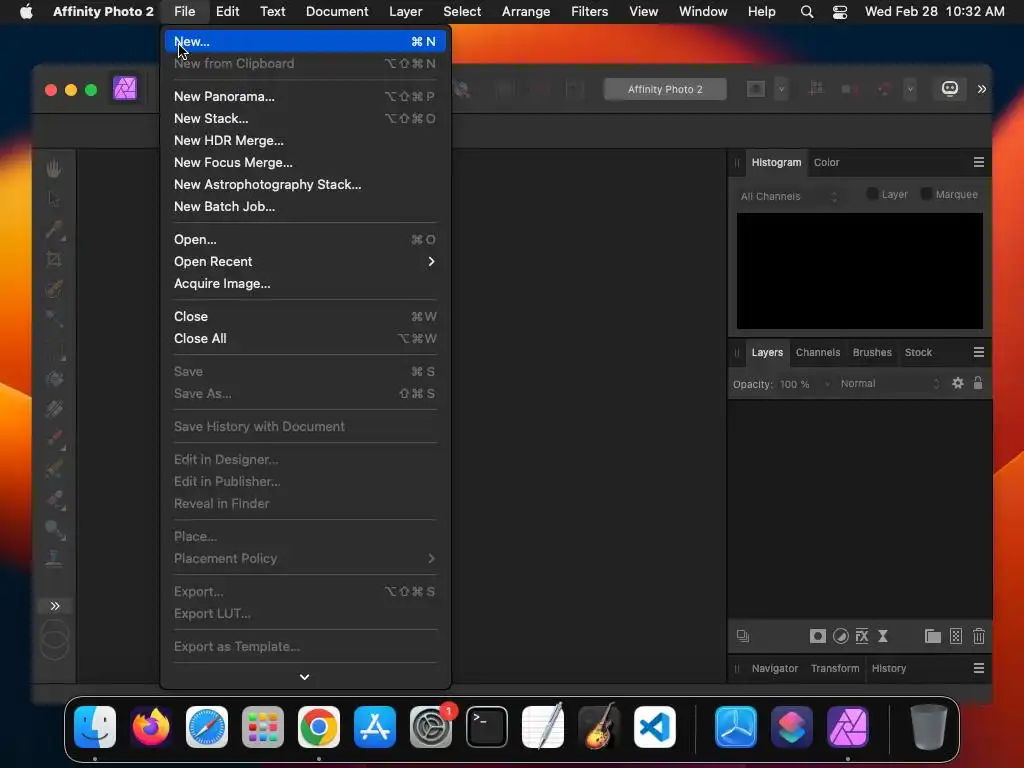
Task: Open the Filters menu in menu bar
Action: [x=589, y=11]
